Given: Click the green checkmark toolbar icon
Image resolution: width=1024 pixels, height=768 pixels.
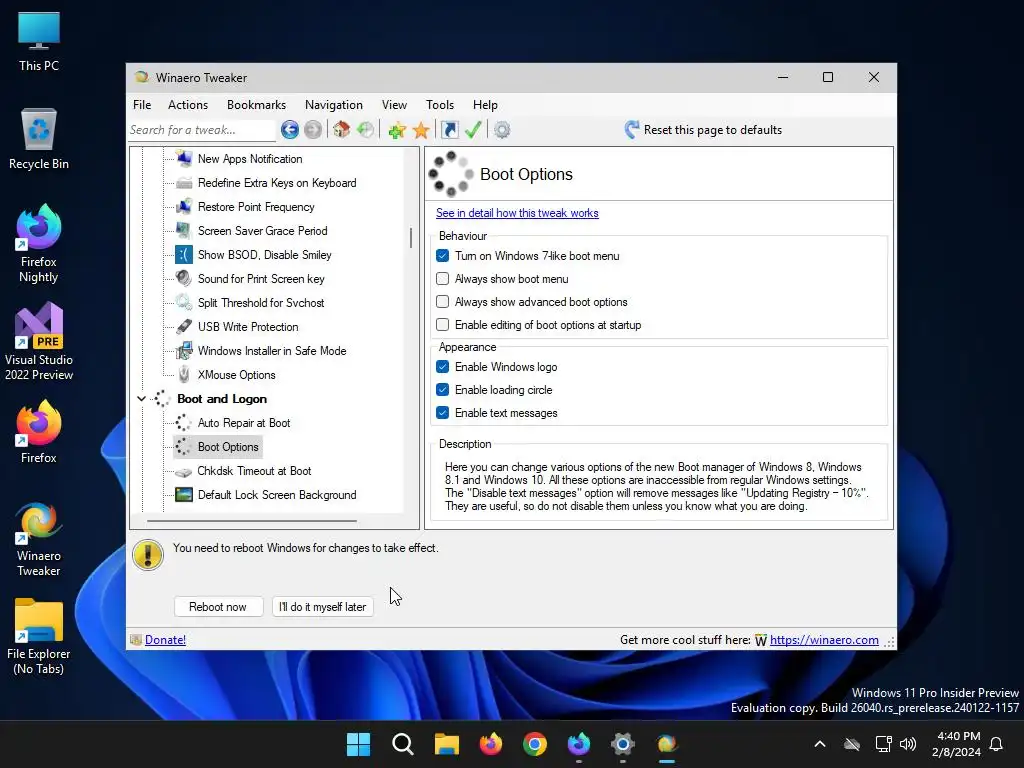Looking at the screenshot, I should tap(473, 130).
